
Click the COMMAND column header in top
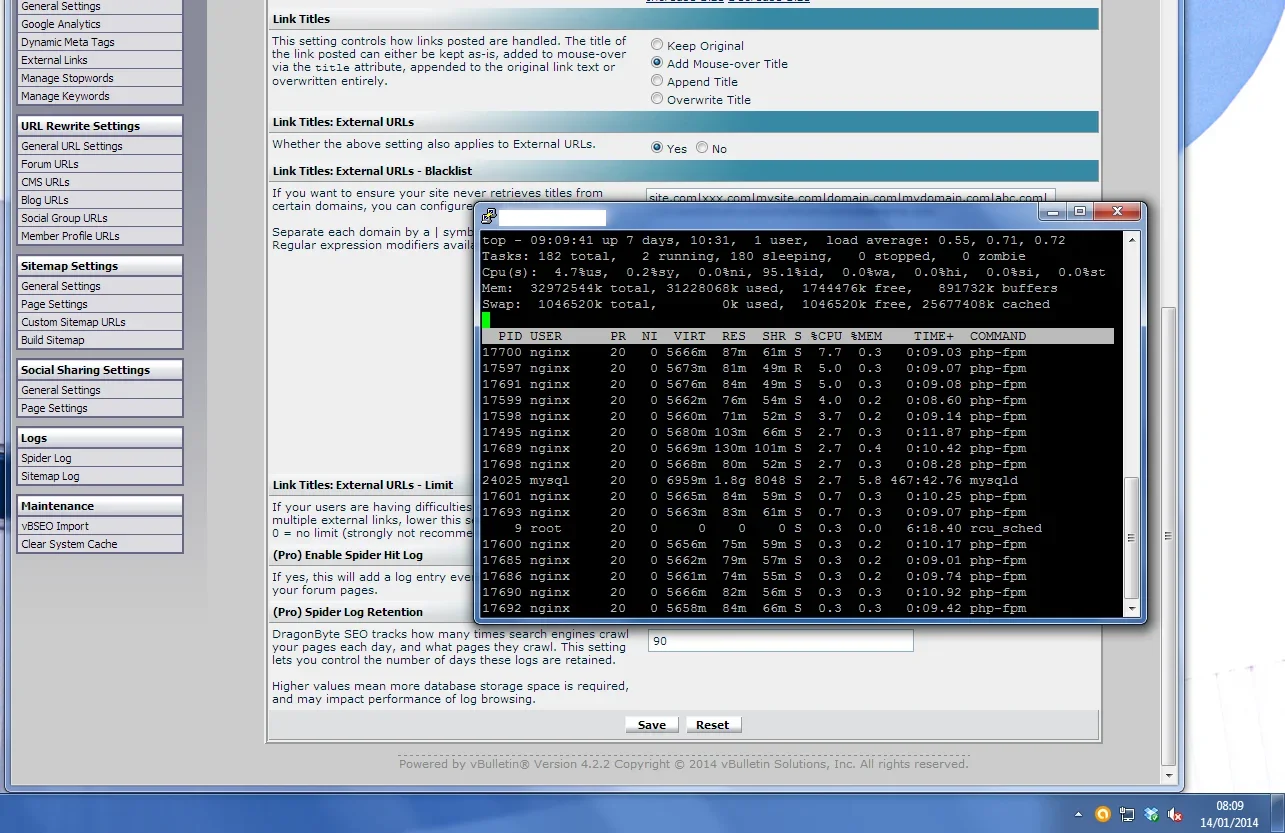[998, 336]
